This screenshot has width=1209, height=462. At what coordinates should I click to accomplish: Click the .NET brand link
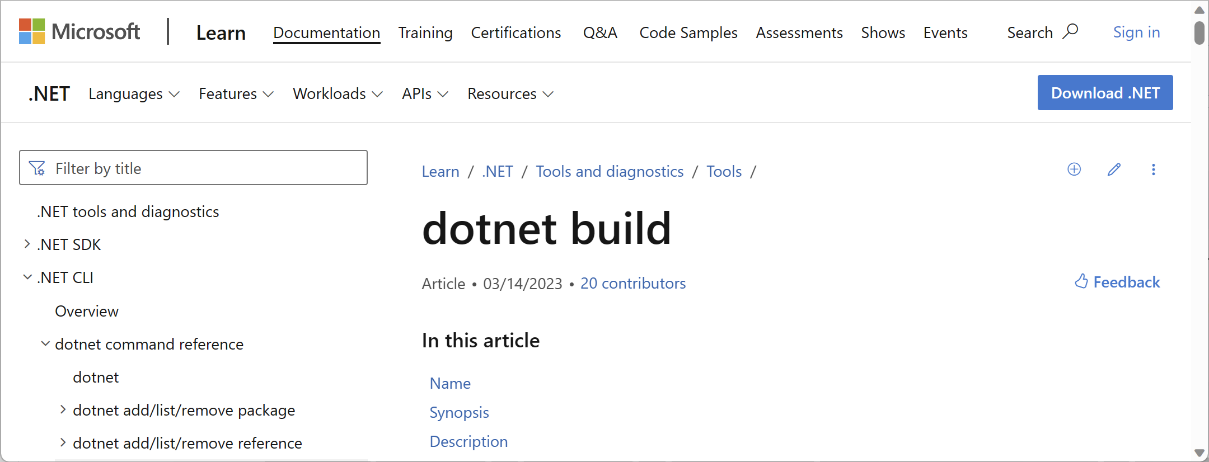click(49, 93)
